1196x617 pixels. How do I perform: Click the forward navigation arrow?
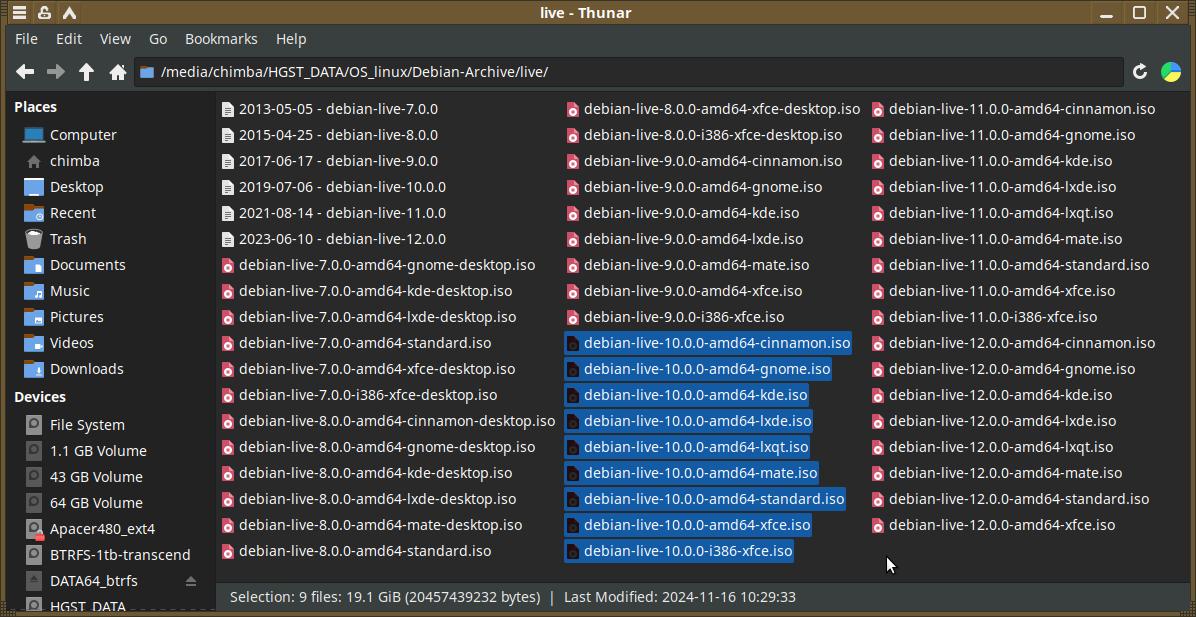pos(56,72)
